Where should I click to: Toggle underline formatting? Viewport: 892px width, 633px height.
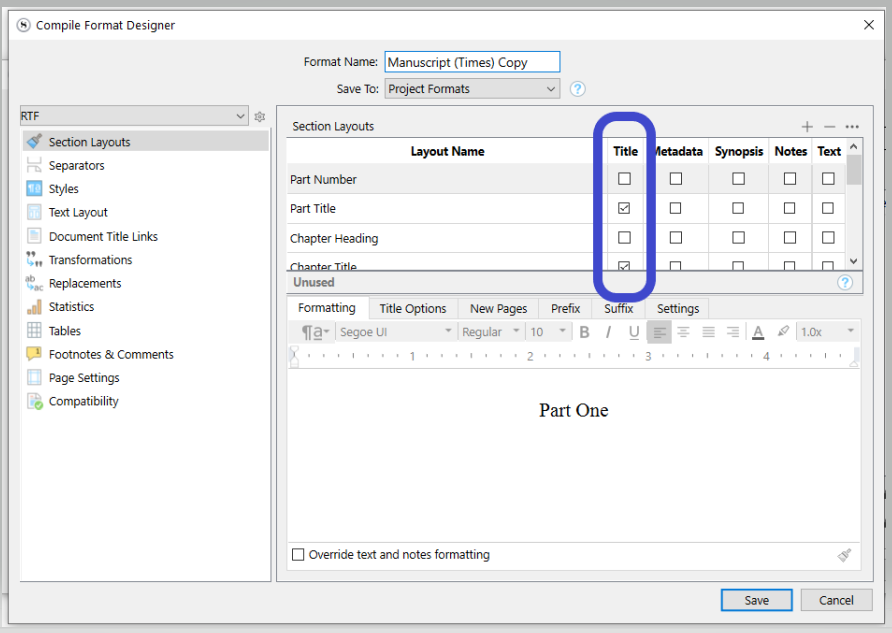tap(634, 332)
